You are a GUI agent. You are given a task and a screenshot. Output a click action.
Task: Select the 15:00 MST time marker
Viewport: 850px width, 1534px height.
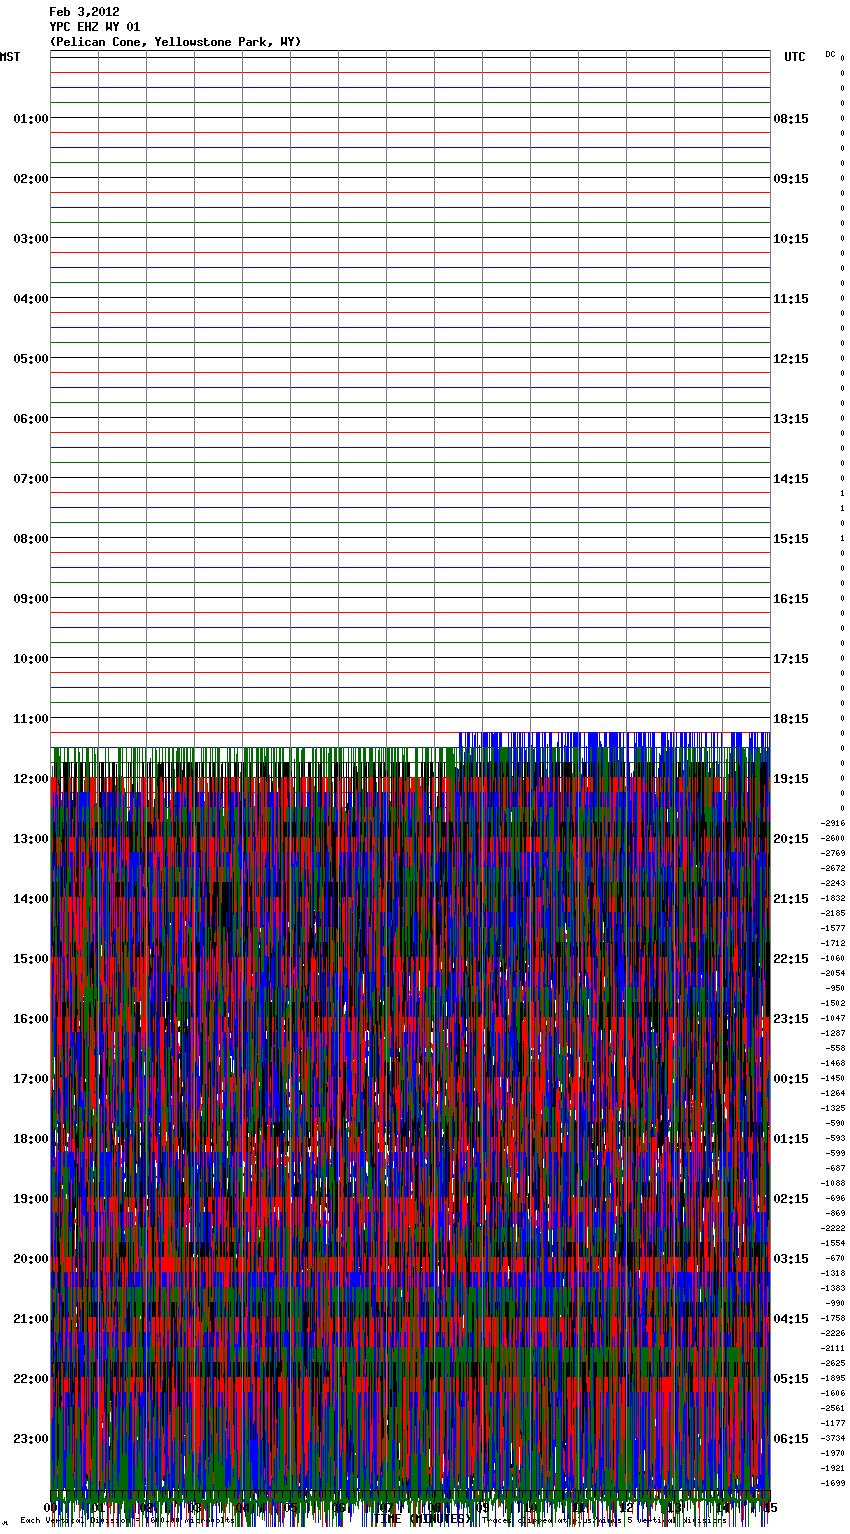30,959
